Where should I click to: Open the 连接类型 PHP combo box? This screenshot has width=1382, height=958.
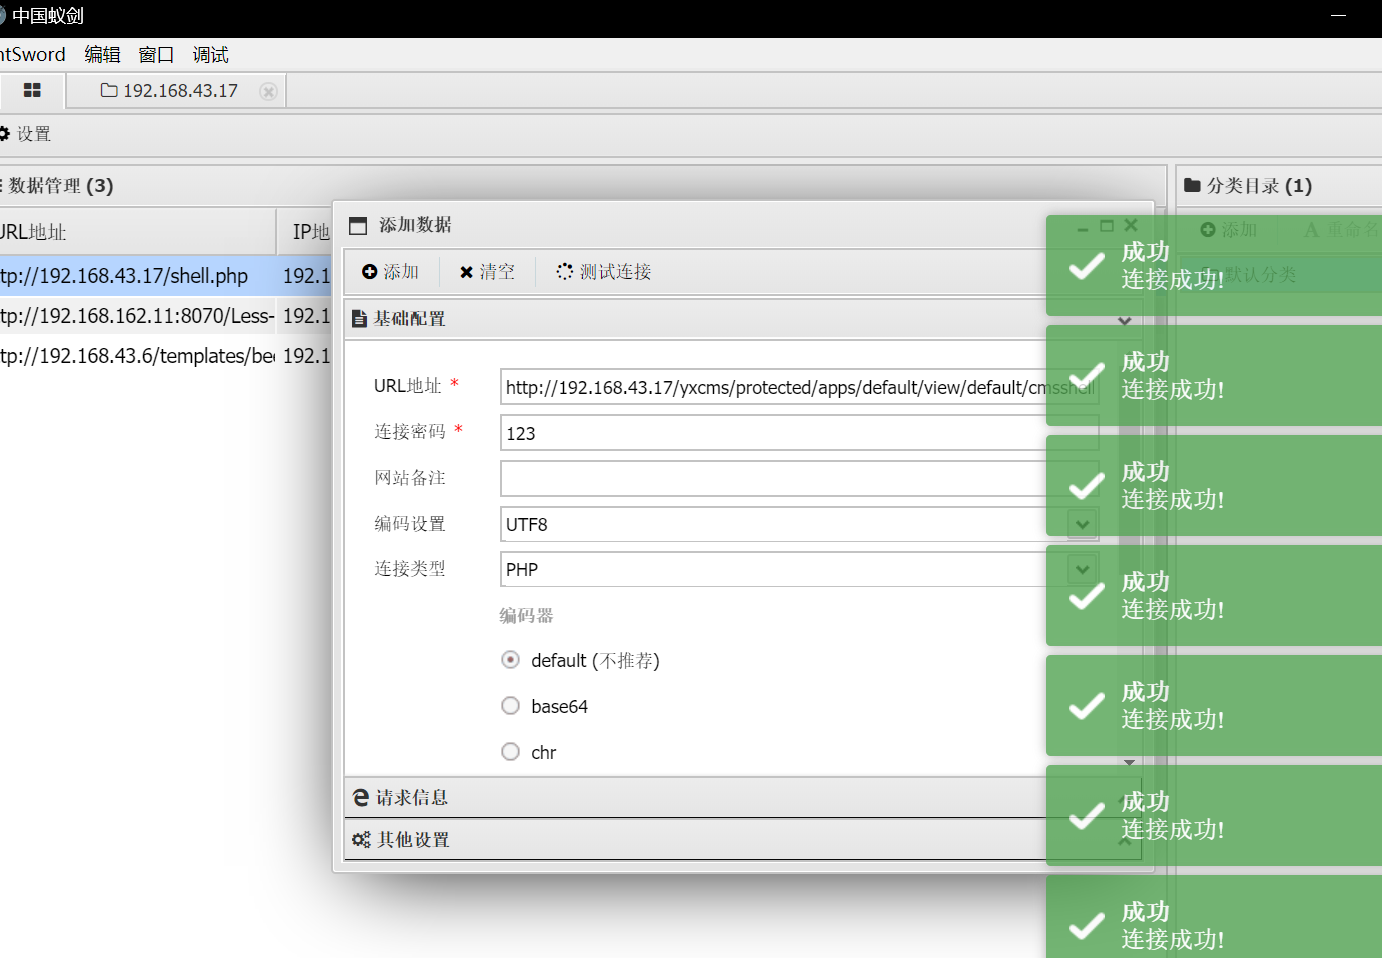point(799,569)
